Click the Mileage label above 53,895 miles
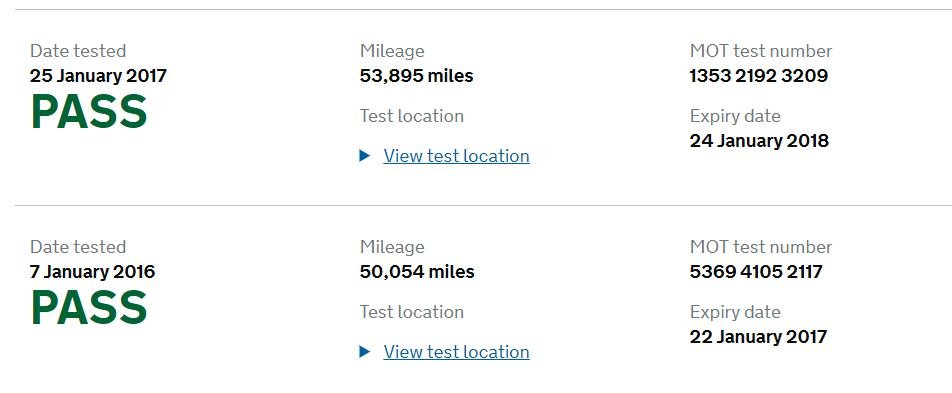Screen dimensions: 952x393 [392, 52]
